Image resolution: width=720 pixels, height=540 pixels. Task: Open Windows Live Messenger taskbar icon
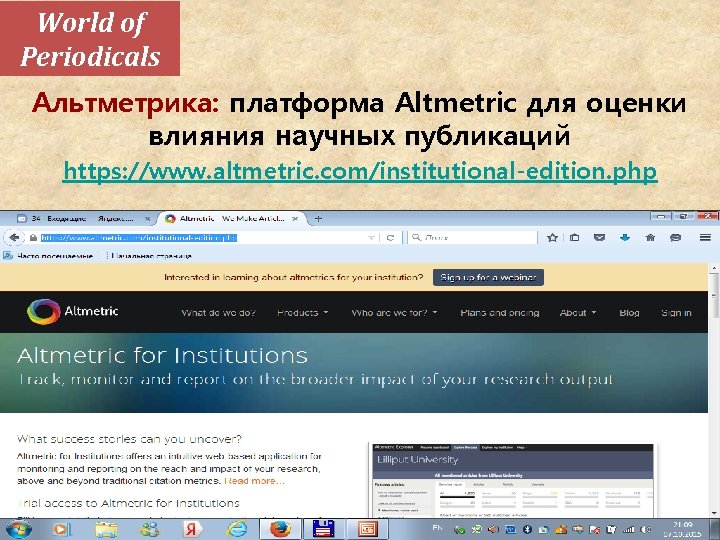point(149,529)
